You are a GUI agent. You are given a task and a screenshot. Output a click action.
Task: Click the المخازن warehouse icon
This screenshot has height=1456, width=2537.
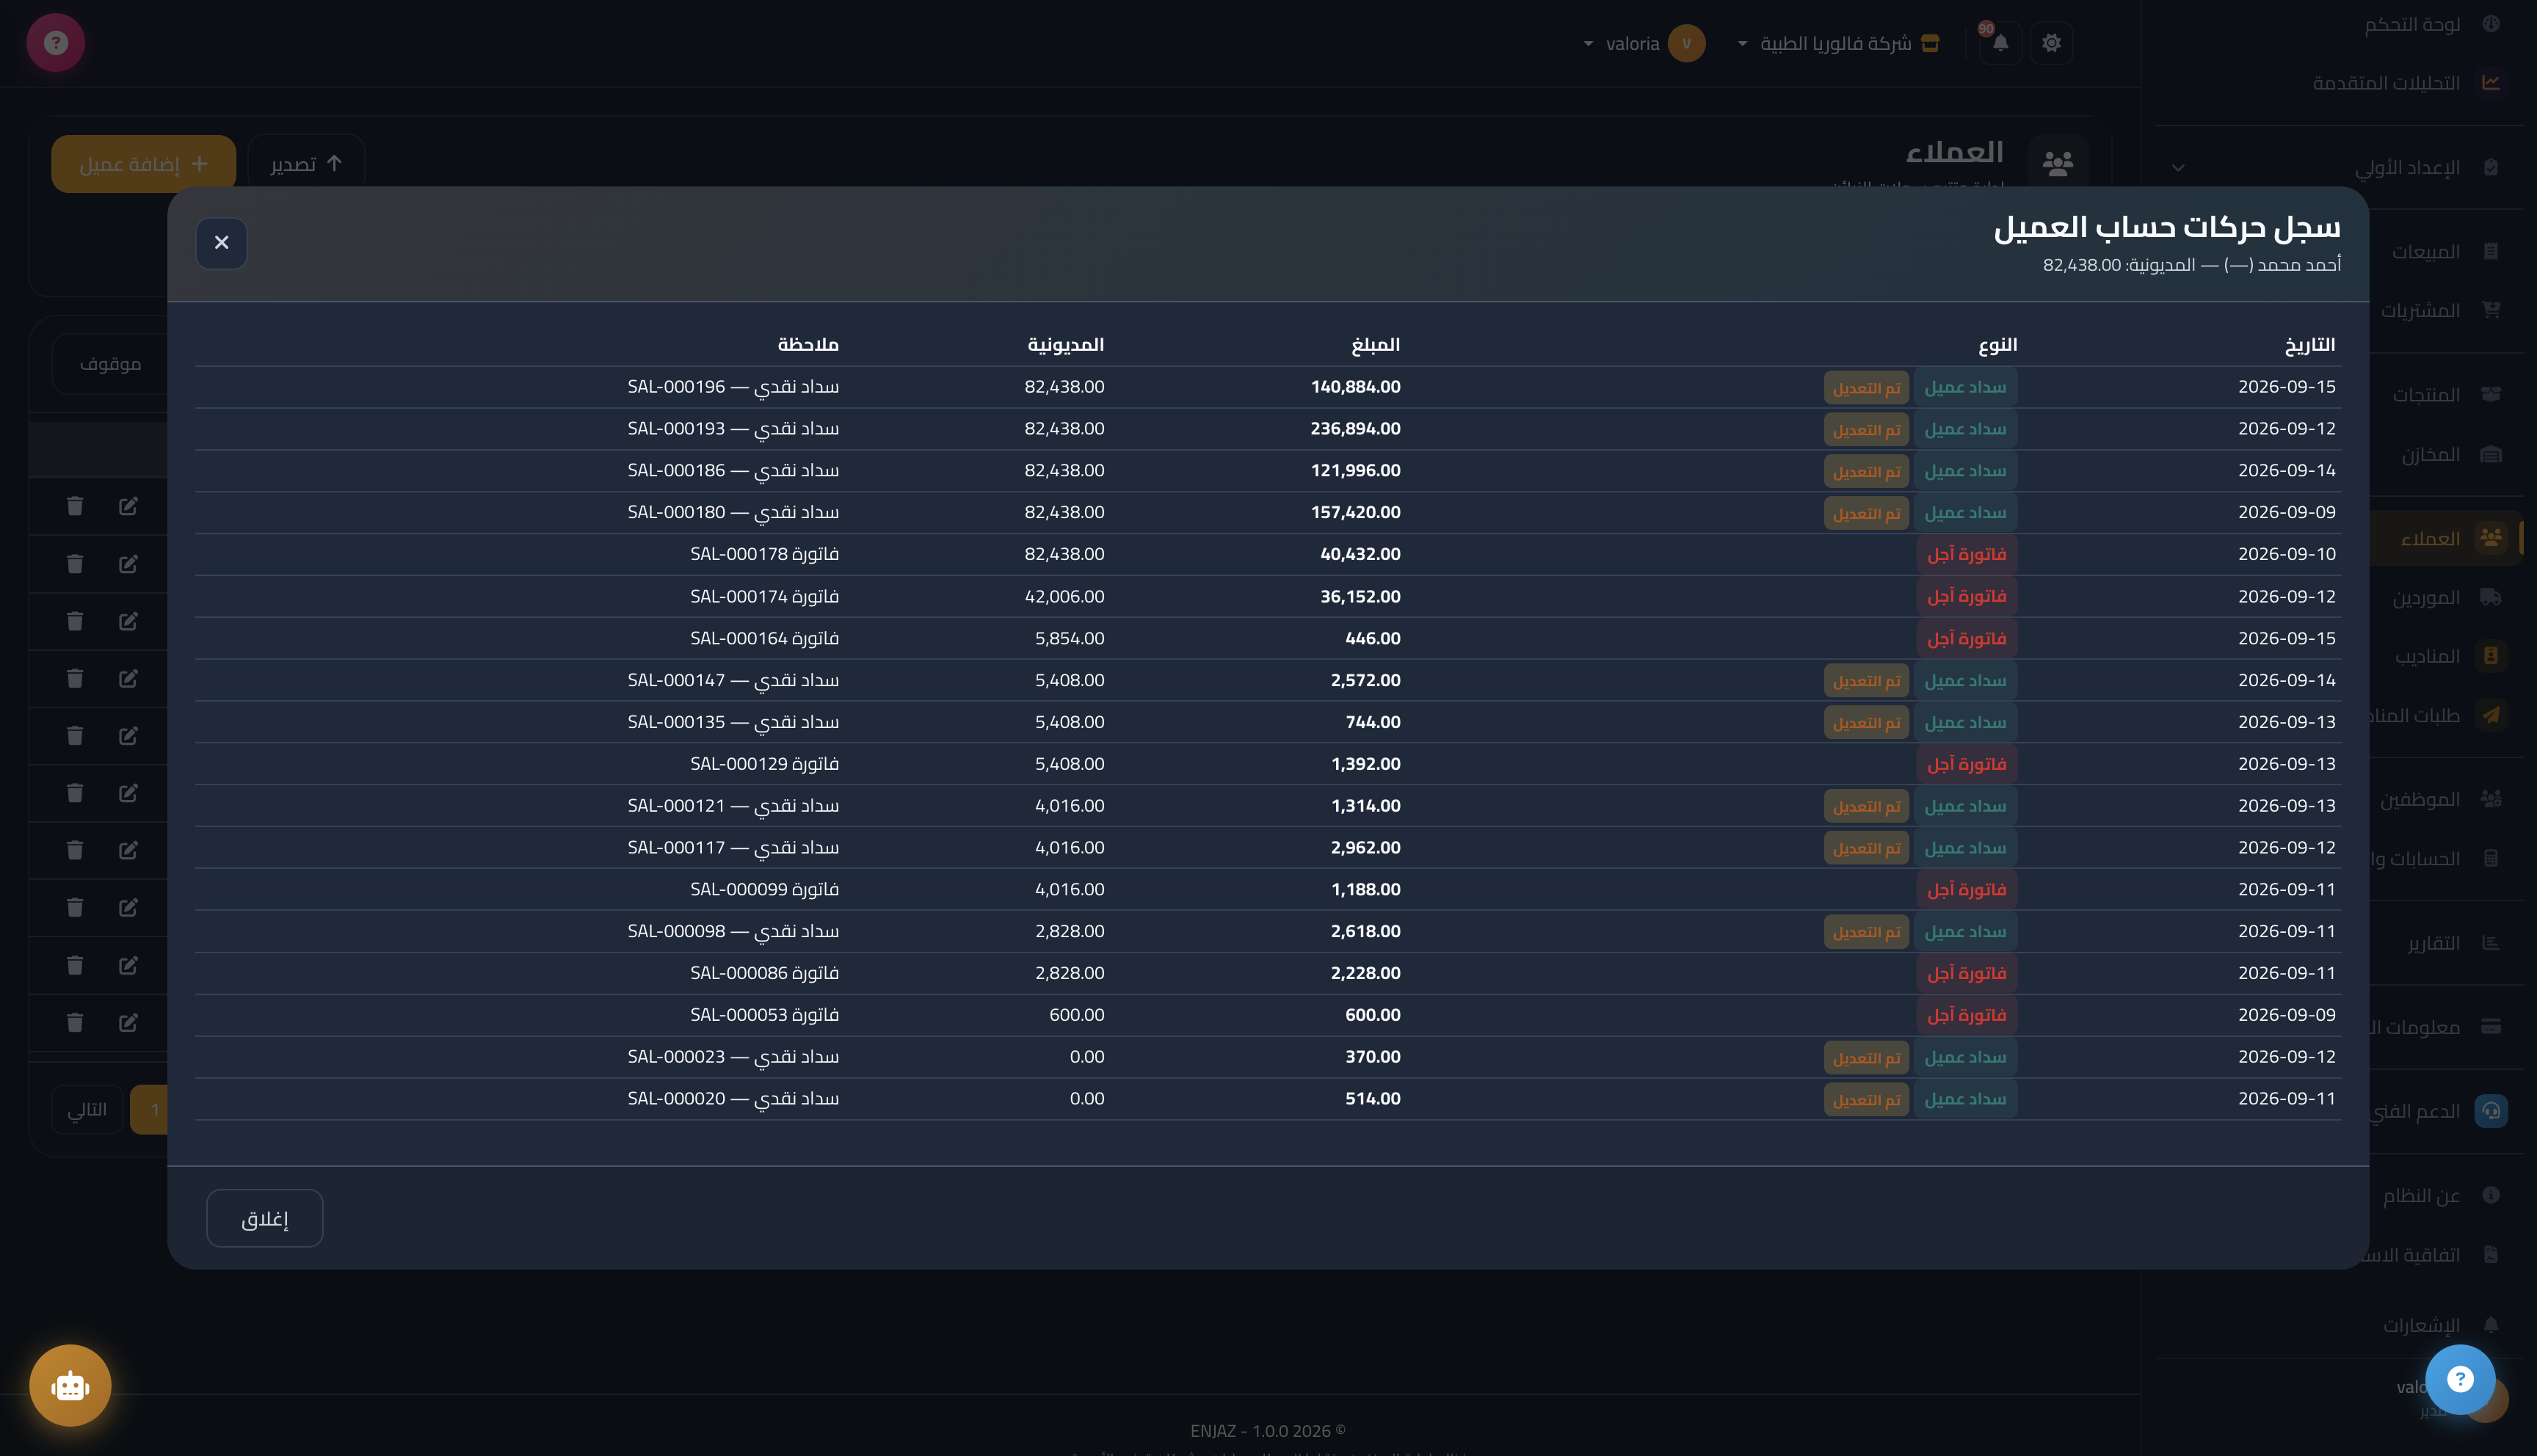coord(2491,454)
